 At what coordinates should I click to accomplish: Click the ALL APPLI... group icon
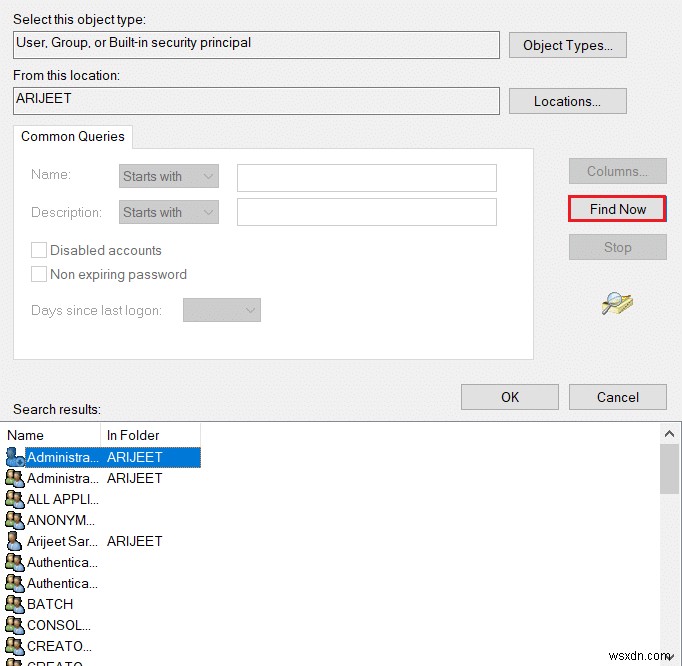click(15, 499)
